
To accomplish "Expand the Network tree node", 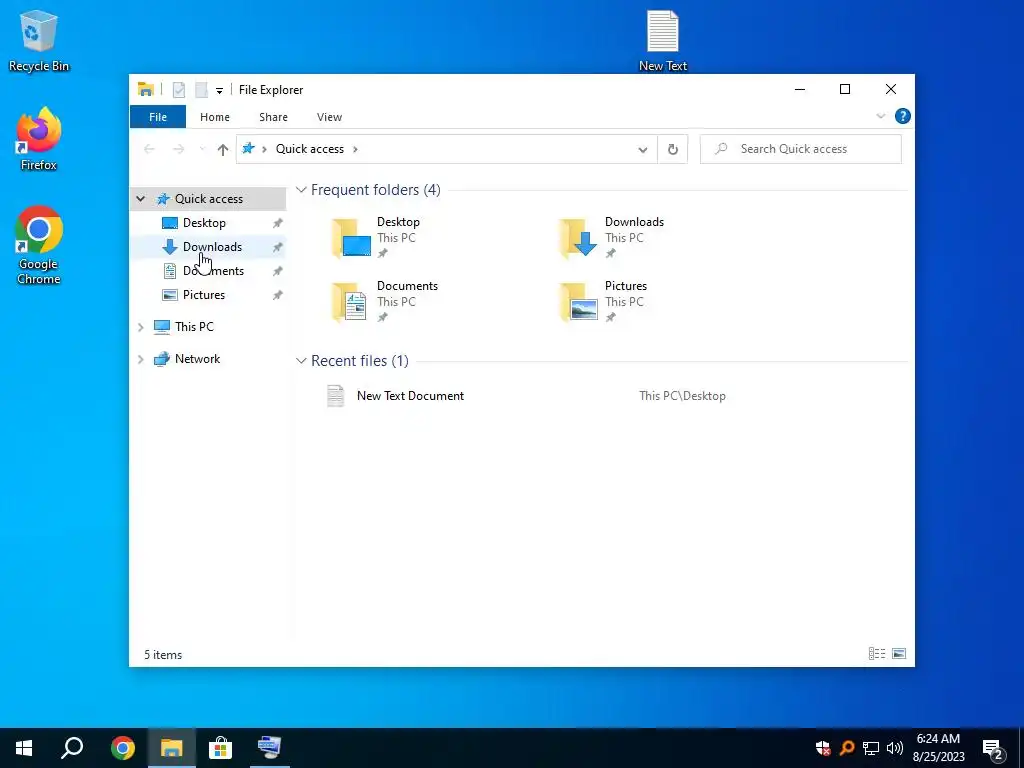I will pyautogui.click(x=140, y=359).
